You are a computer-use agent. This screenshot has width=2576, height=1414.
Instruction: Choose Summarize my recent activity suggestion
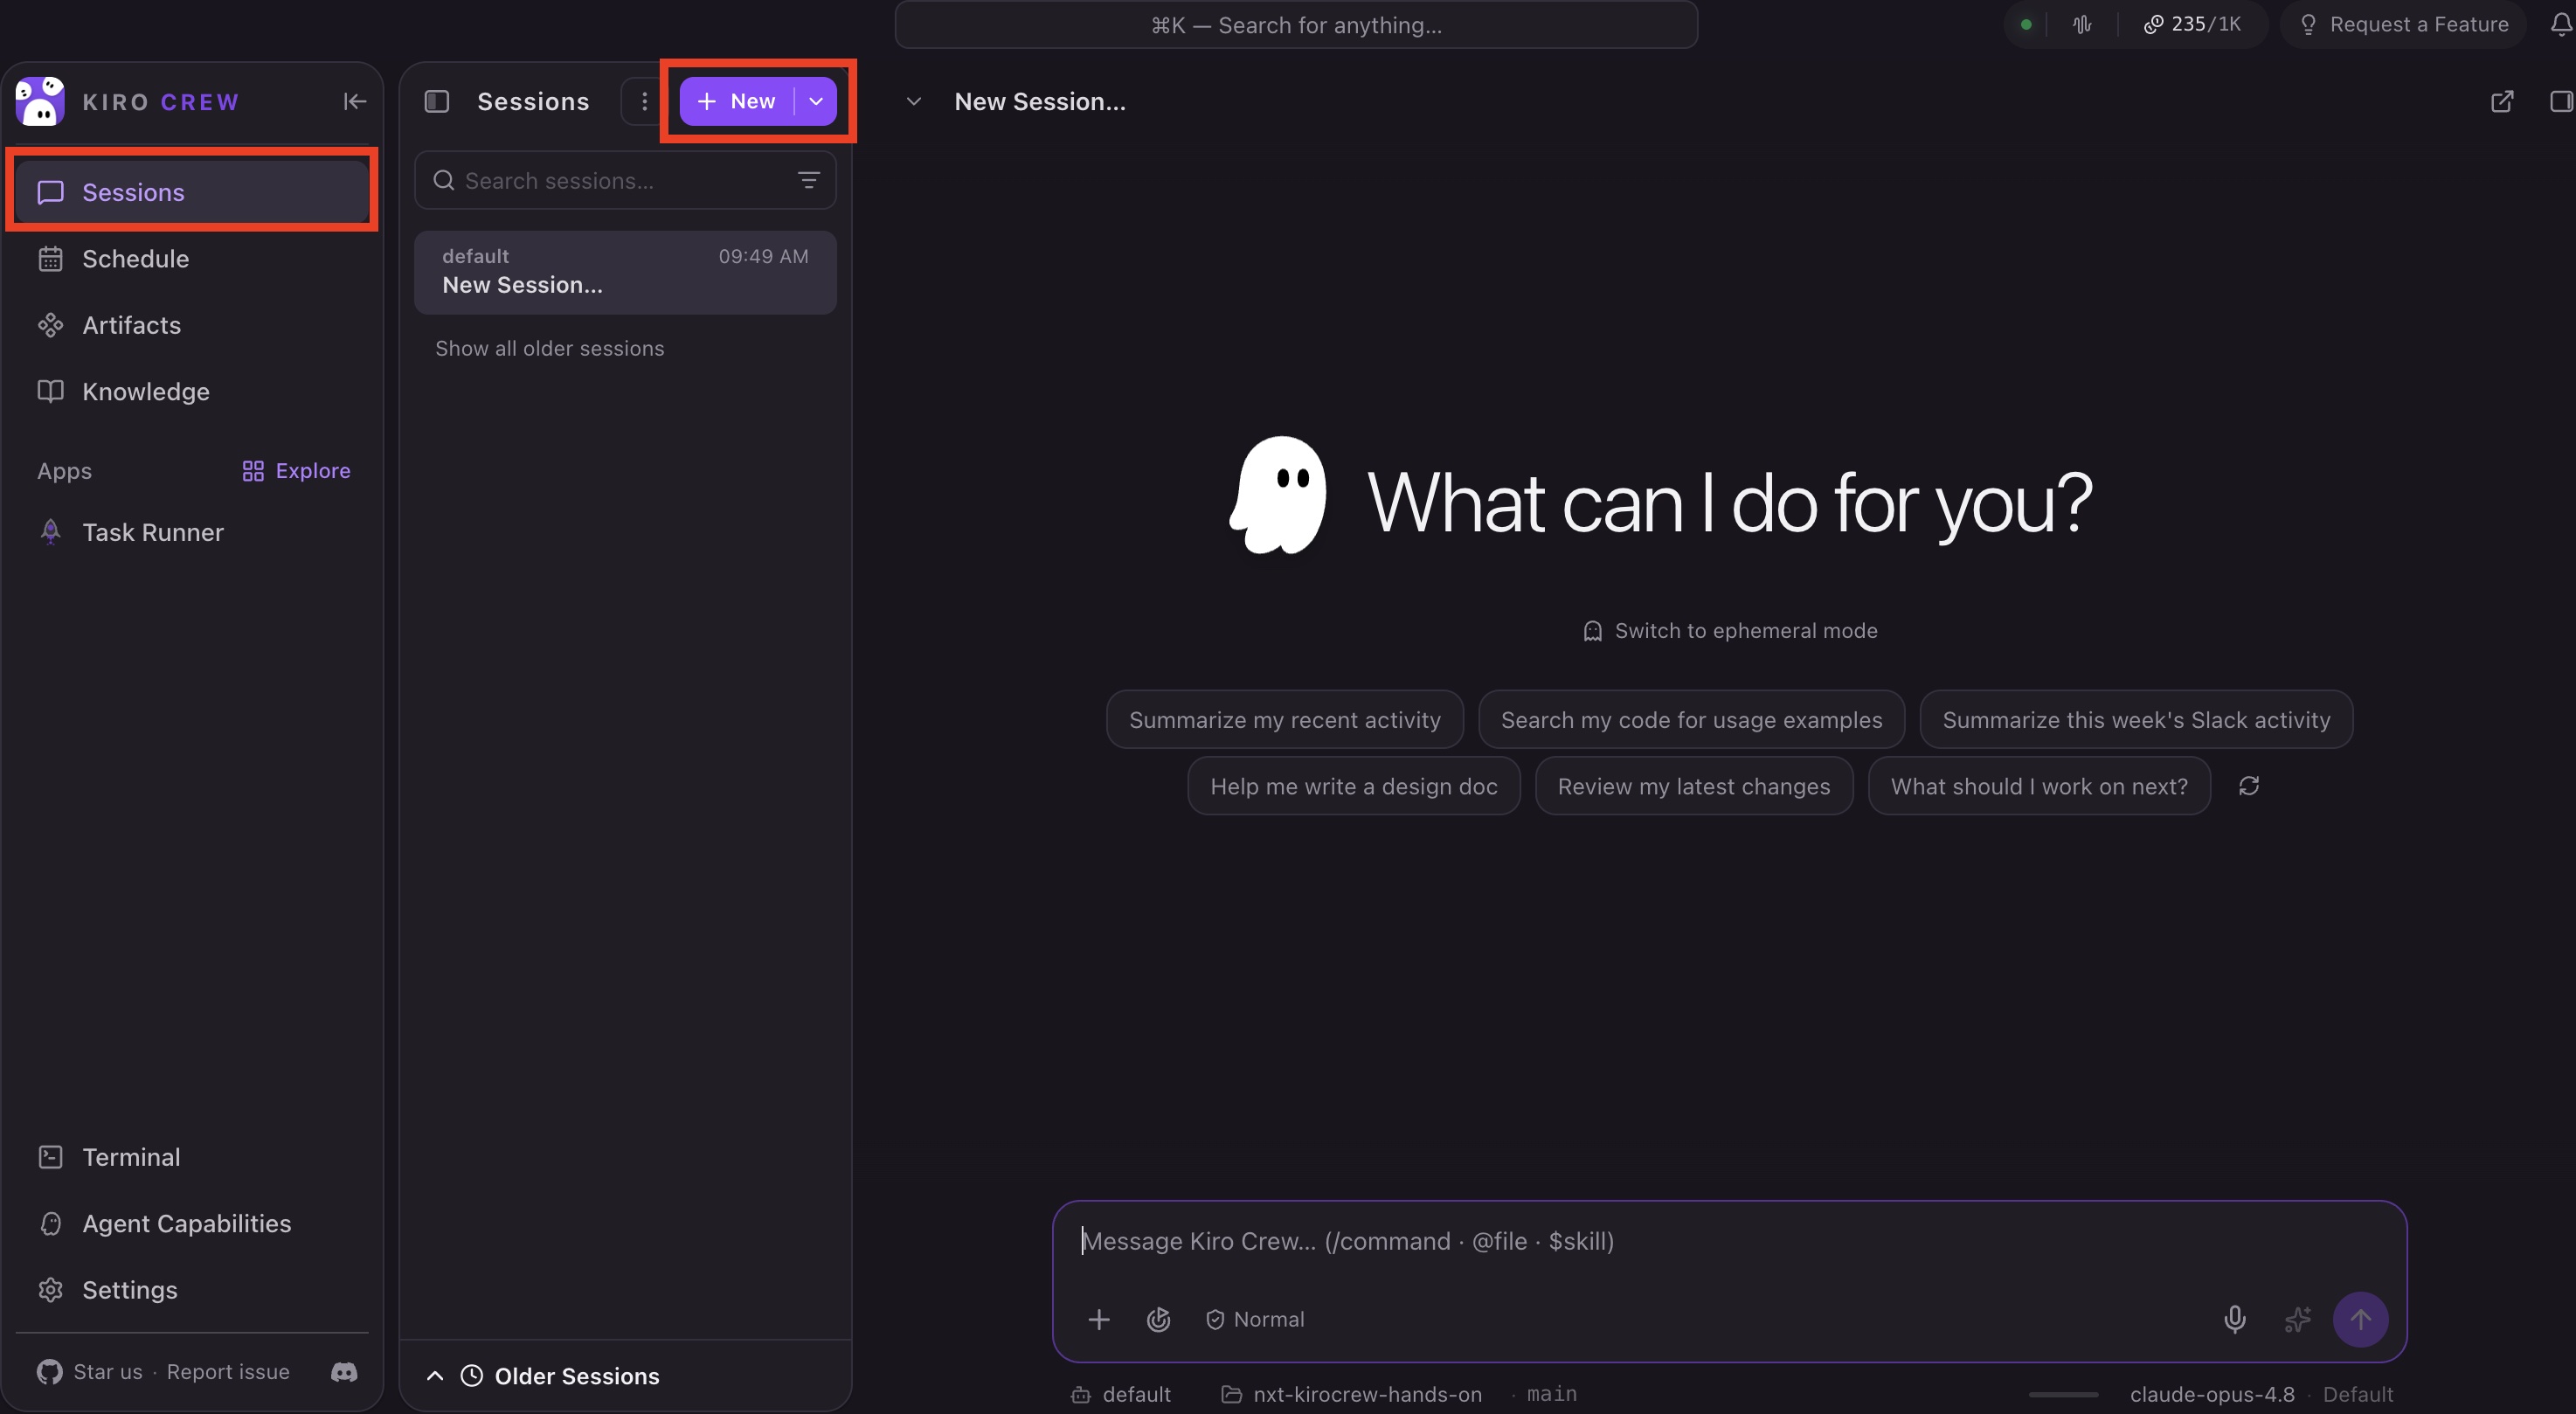coord(1285,720)
